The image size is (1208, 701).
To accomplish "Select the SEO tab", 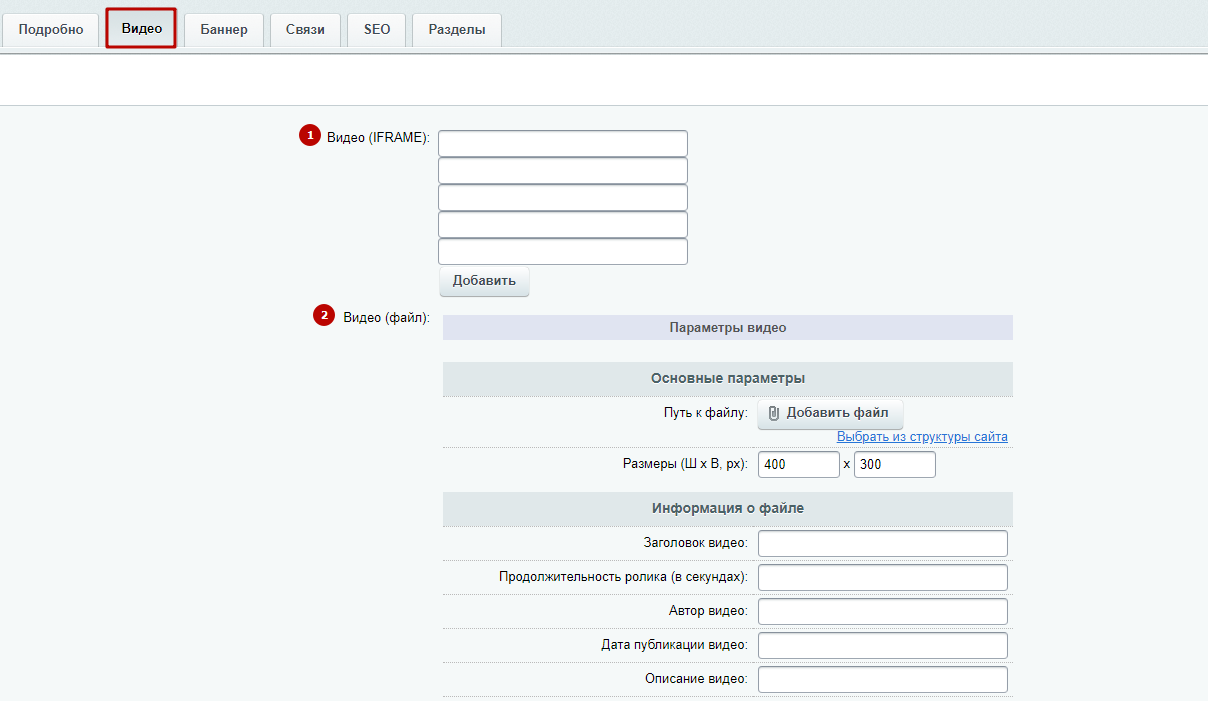I will click(x=377, y=29).
